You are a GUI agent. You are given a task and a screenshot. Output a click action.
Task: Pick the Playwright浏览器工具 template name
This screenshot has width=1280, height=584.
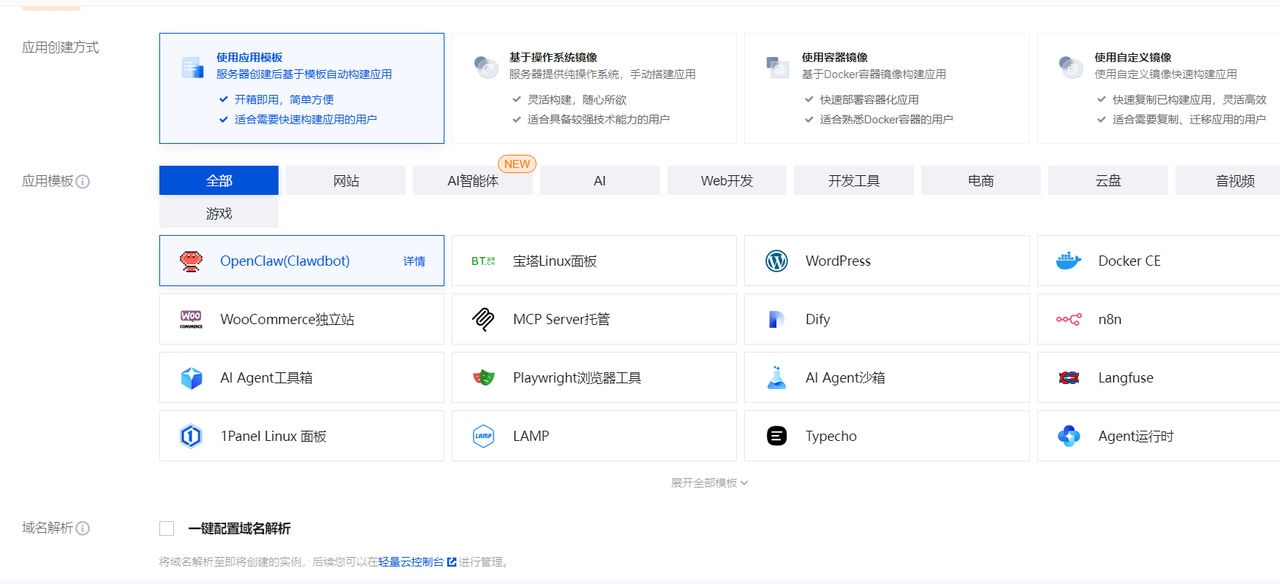pyautogui.click(x=577, y=378)
